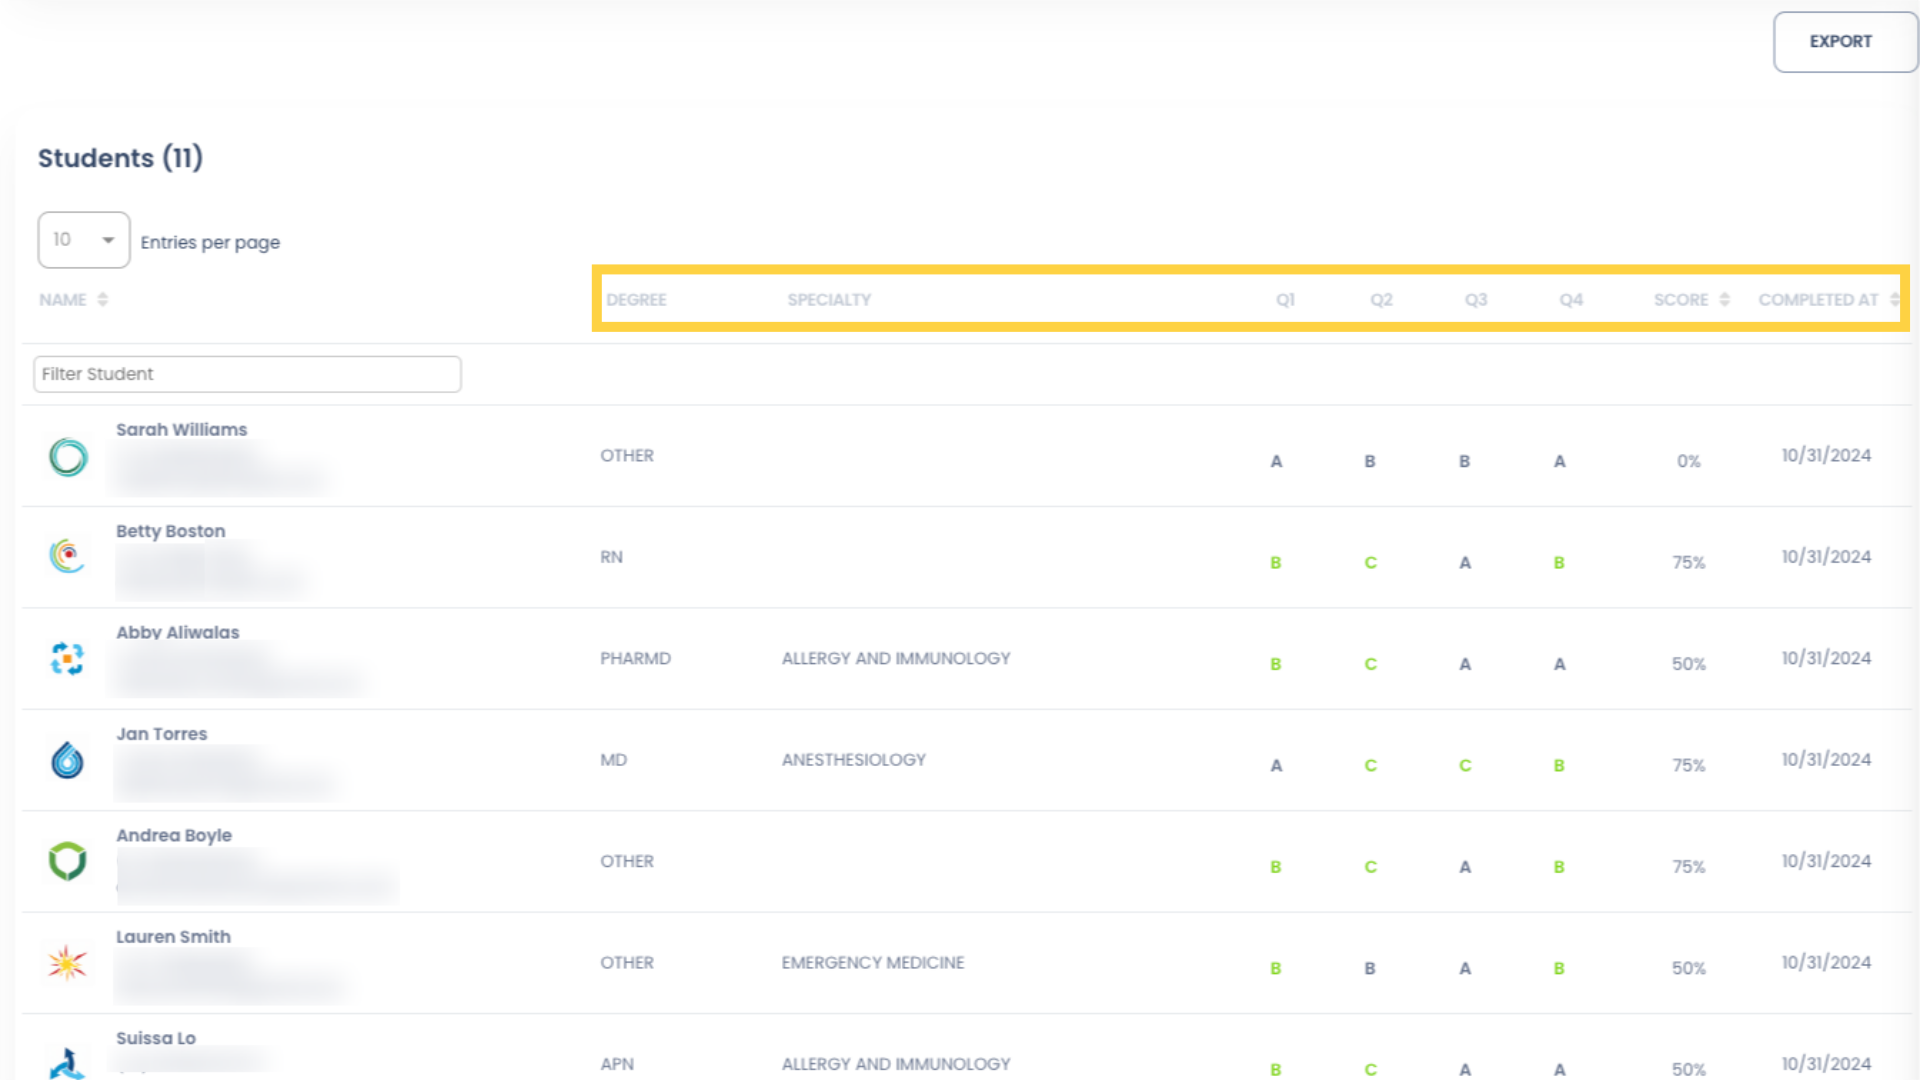The height and width of the screenshot is (1080, 1920).
Task: Click the Sarah Williams student icon
Action: 67,455
